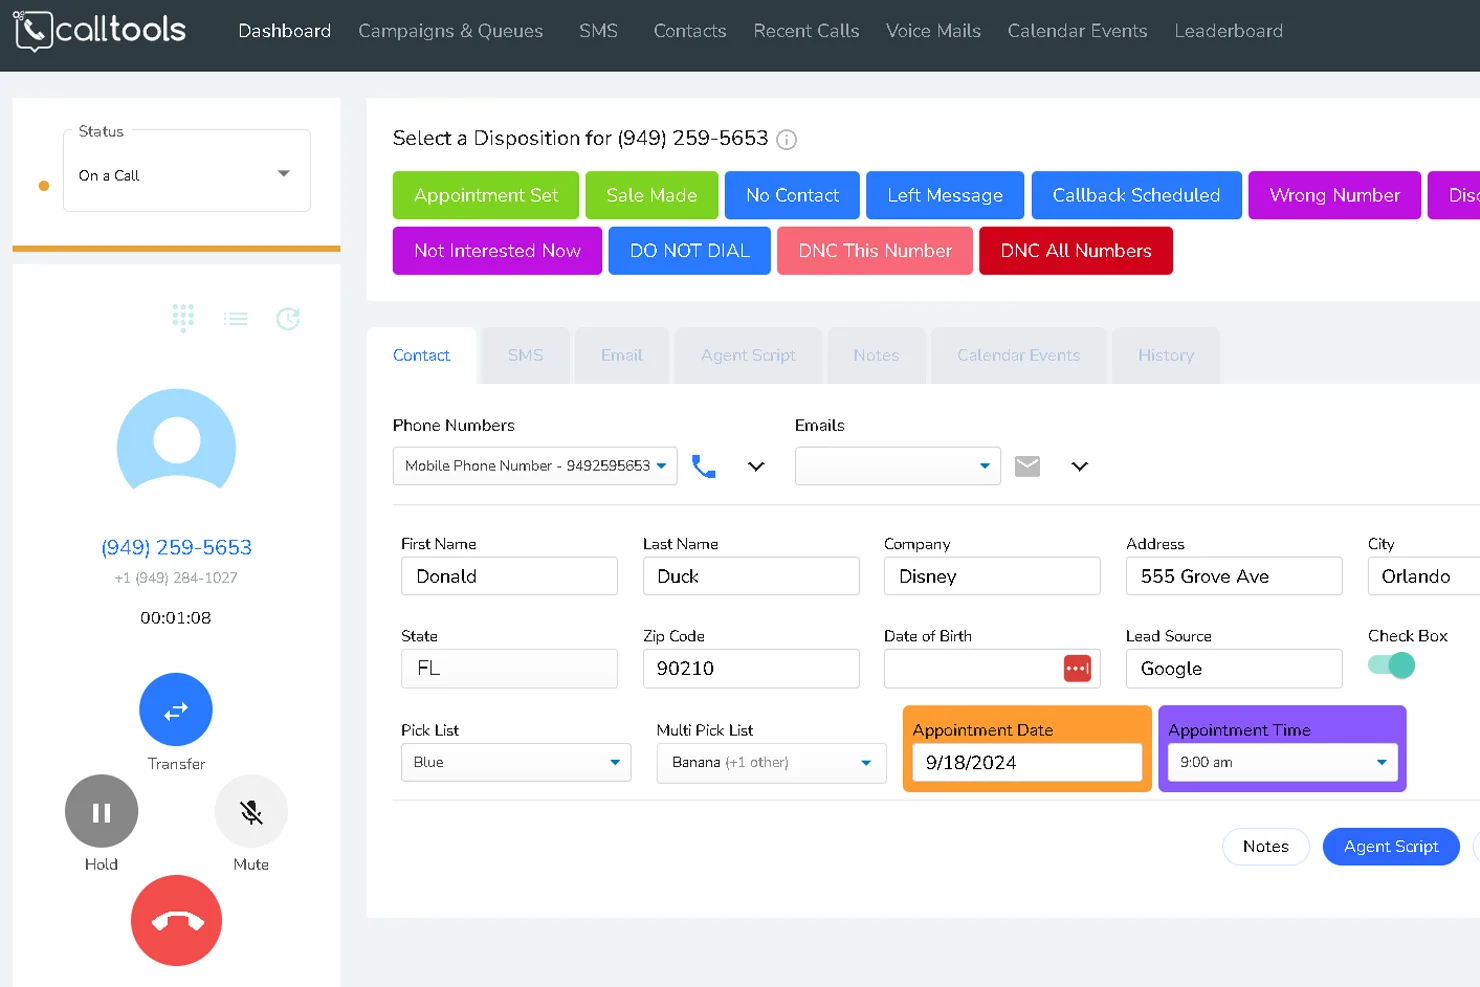The image size is (1480, 987).
Task: Choose Callback Scheduled disposition
Action: click(x=1136, y=195)
